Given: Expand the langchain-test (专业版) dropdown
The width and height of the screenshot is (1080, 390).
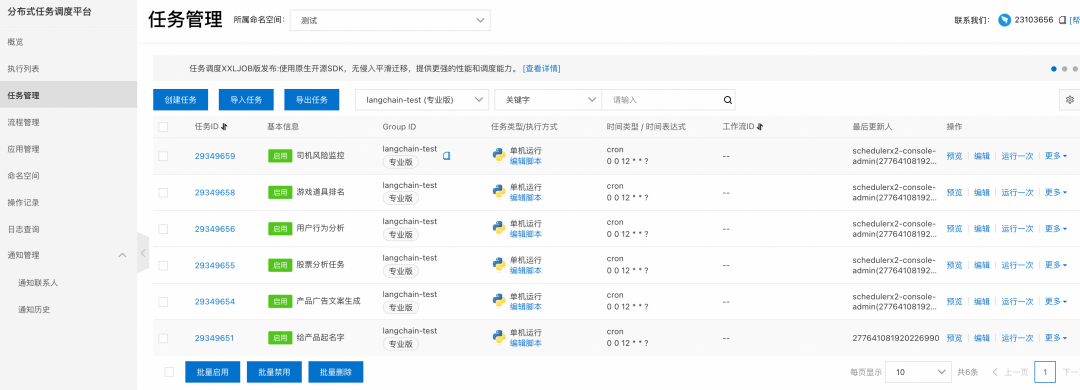Looking at the screenshot, I should 422,100.
